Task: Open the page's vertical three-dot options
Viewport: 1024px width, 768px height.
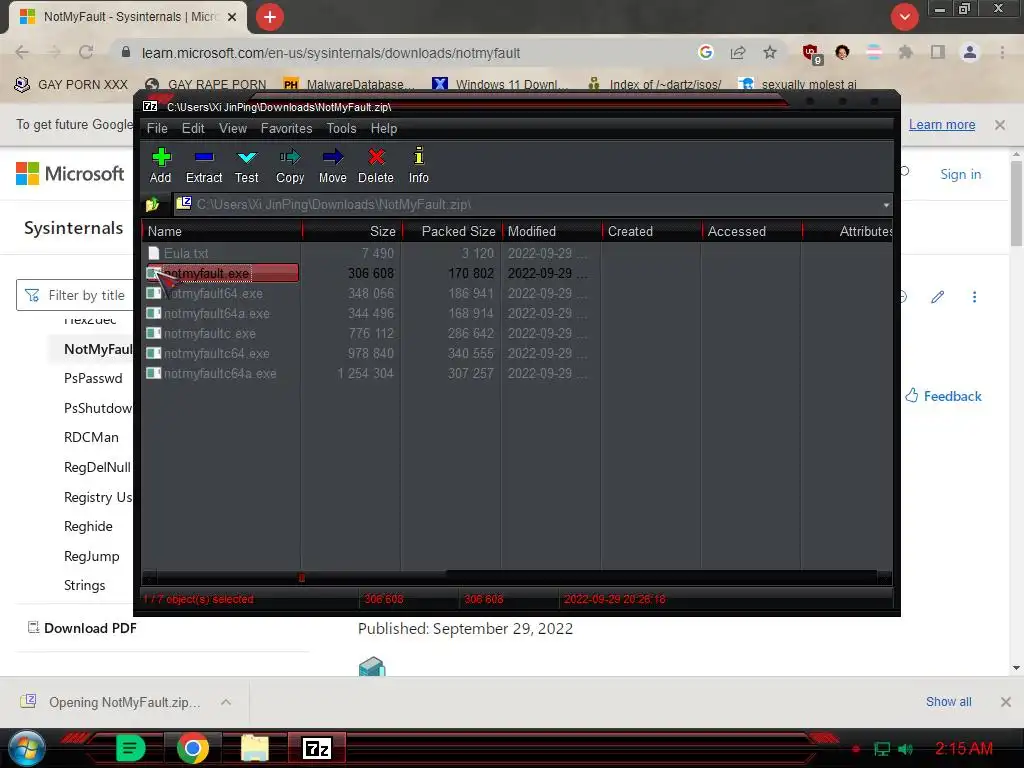Action: pyautogui.click(x=974, y=297)
